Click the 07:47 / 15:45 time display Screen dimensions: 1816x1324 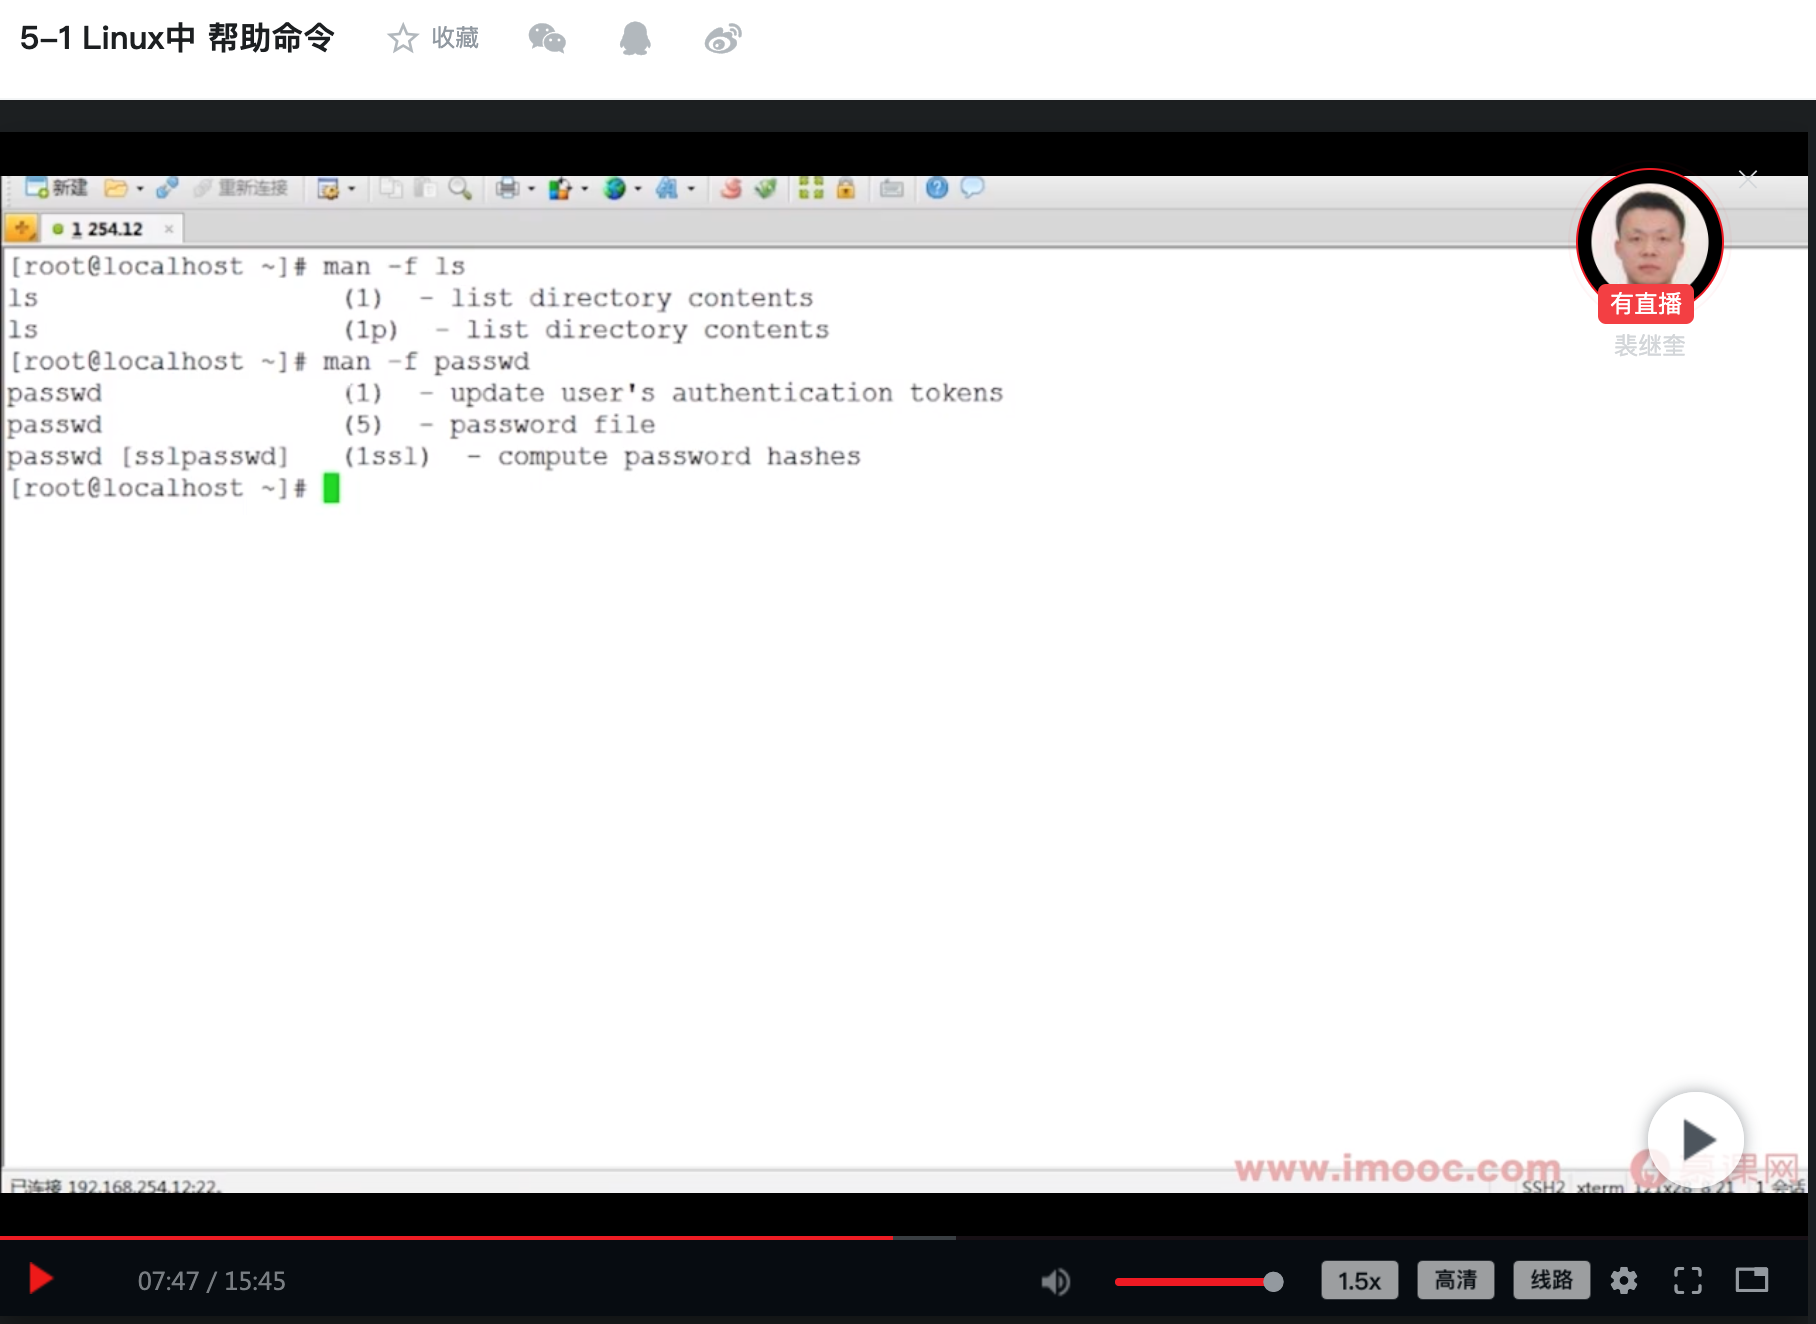coord(212,1281)
